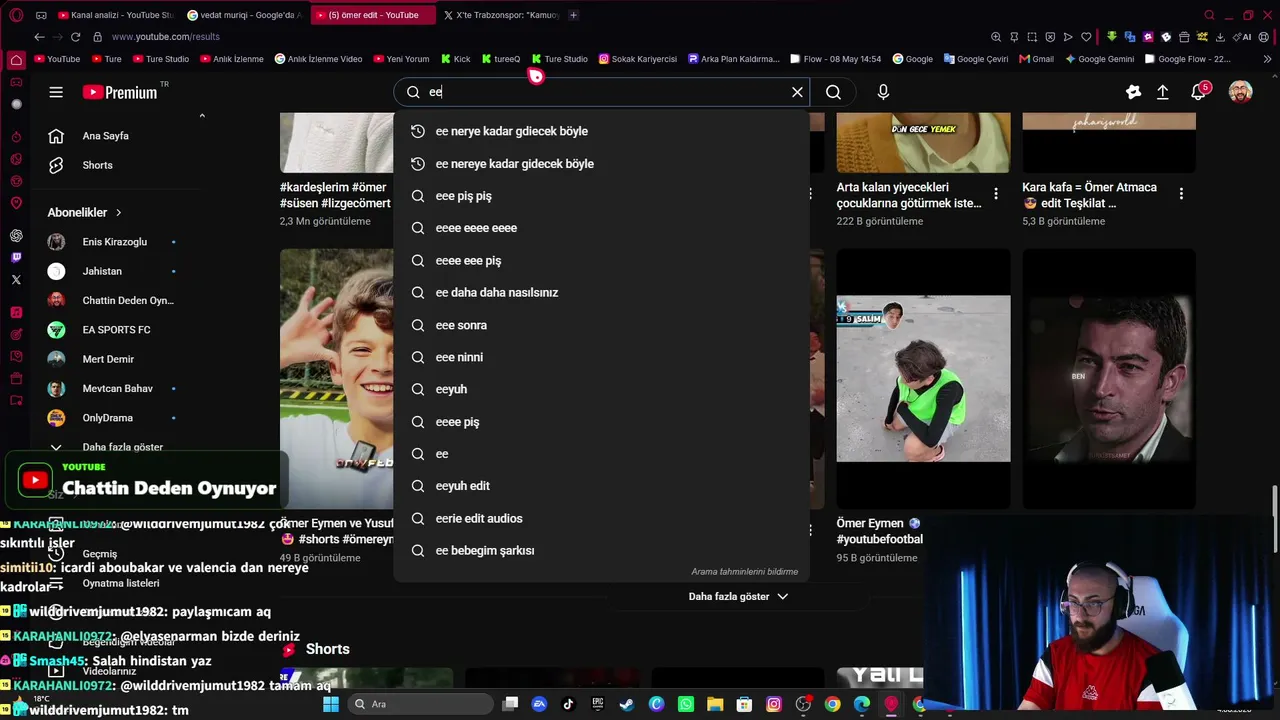Click the YouTube Premium logo

click(120, 92)
